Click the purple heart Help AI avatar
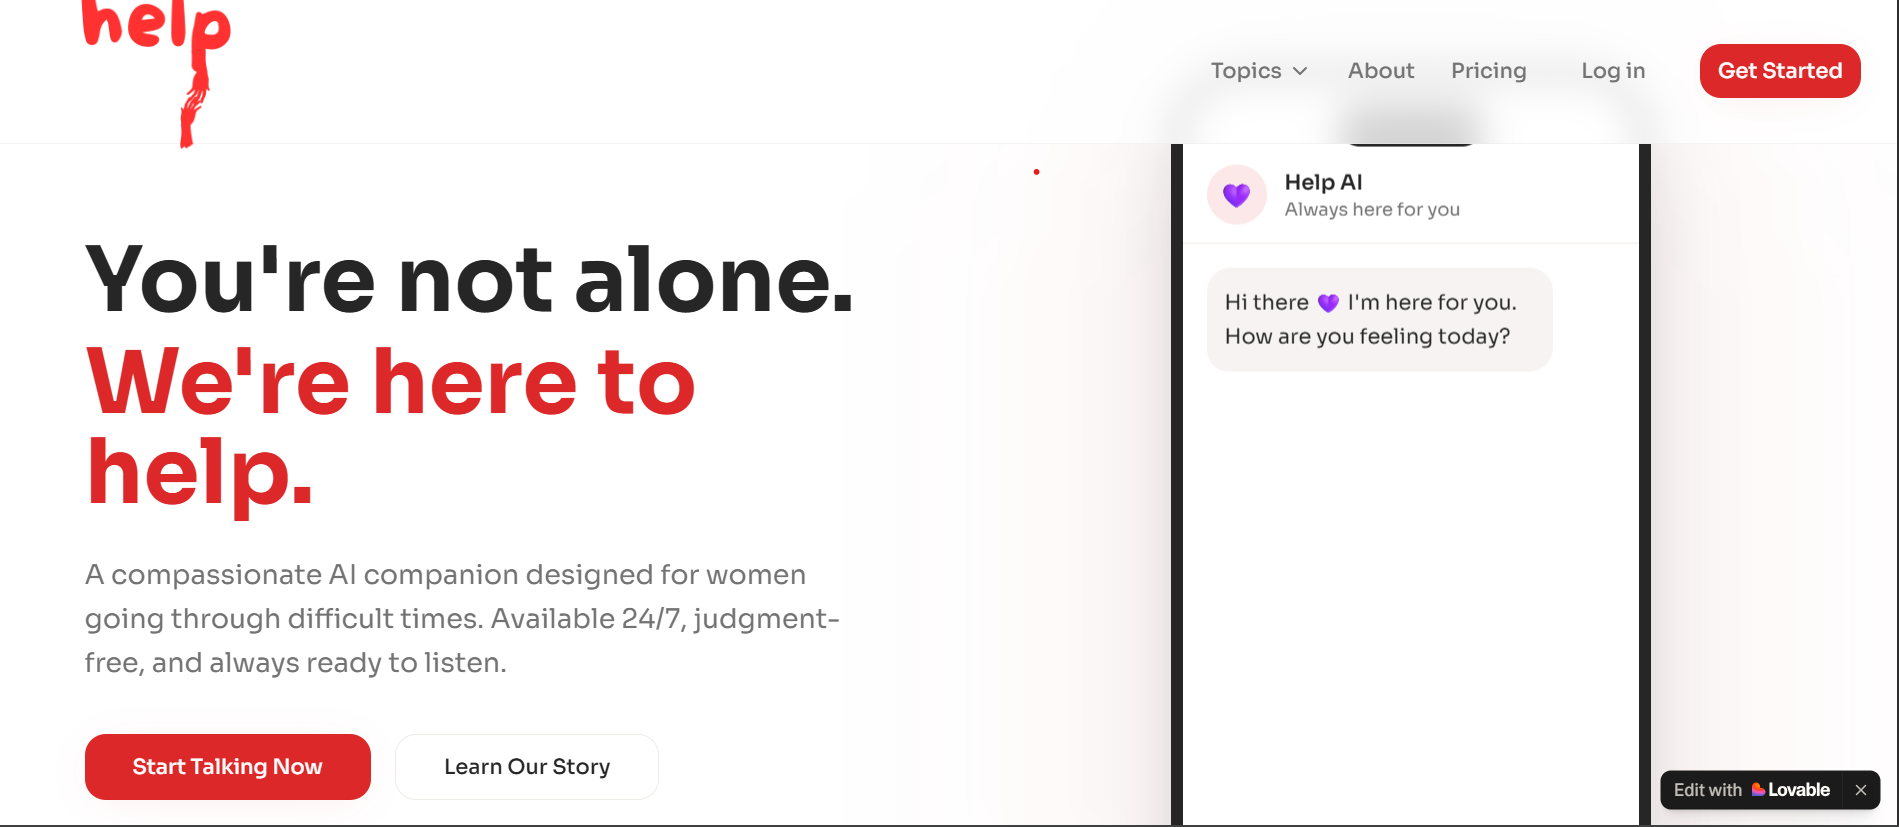 1237,195
